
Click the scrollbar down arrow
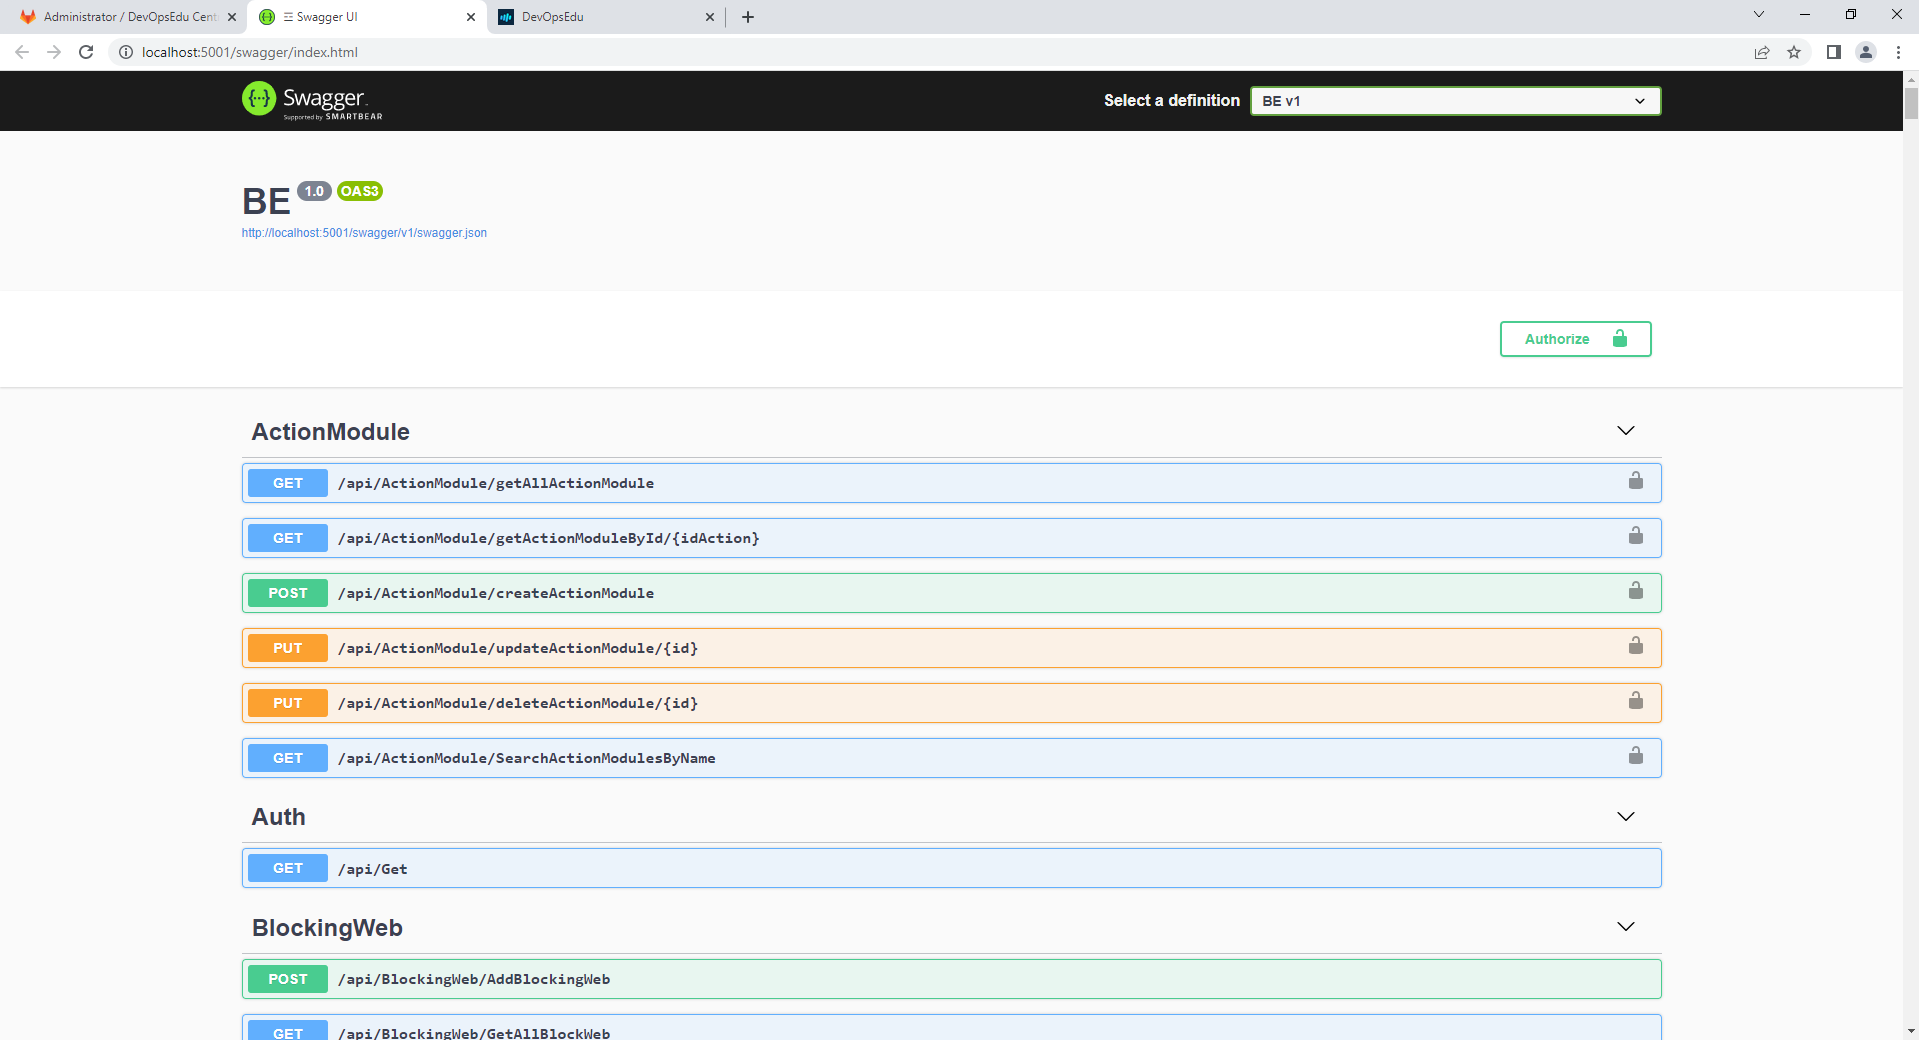(x=1911, y=1031)
